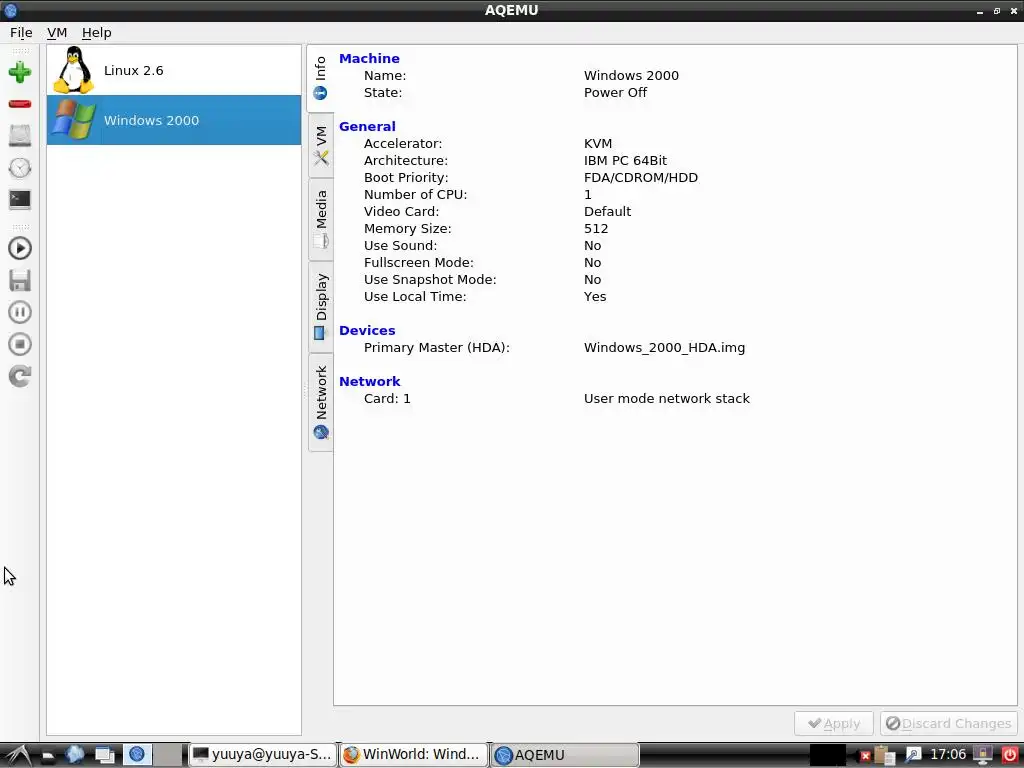Click the clock snapshot manager icon
Screen dimensions: 1024x768
click(x=20, y=168)
